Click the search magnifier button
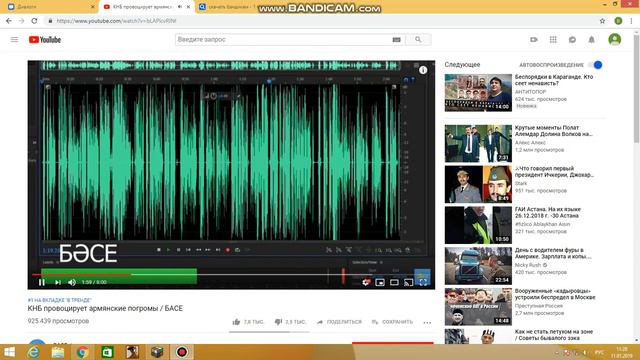The image size is (640, 360). point(418,40)
